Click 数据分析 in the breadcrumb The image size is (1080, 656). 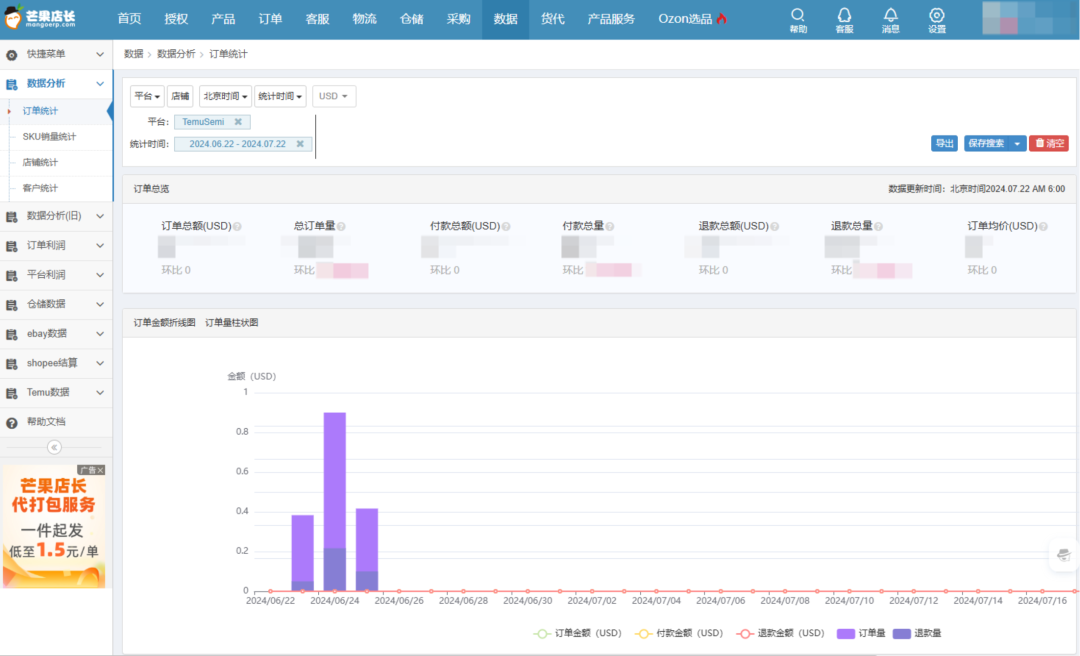176,54
